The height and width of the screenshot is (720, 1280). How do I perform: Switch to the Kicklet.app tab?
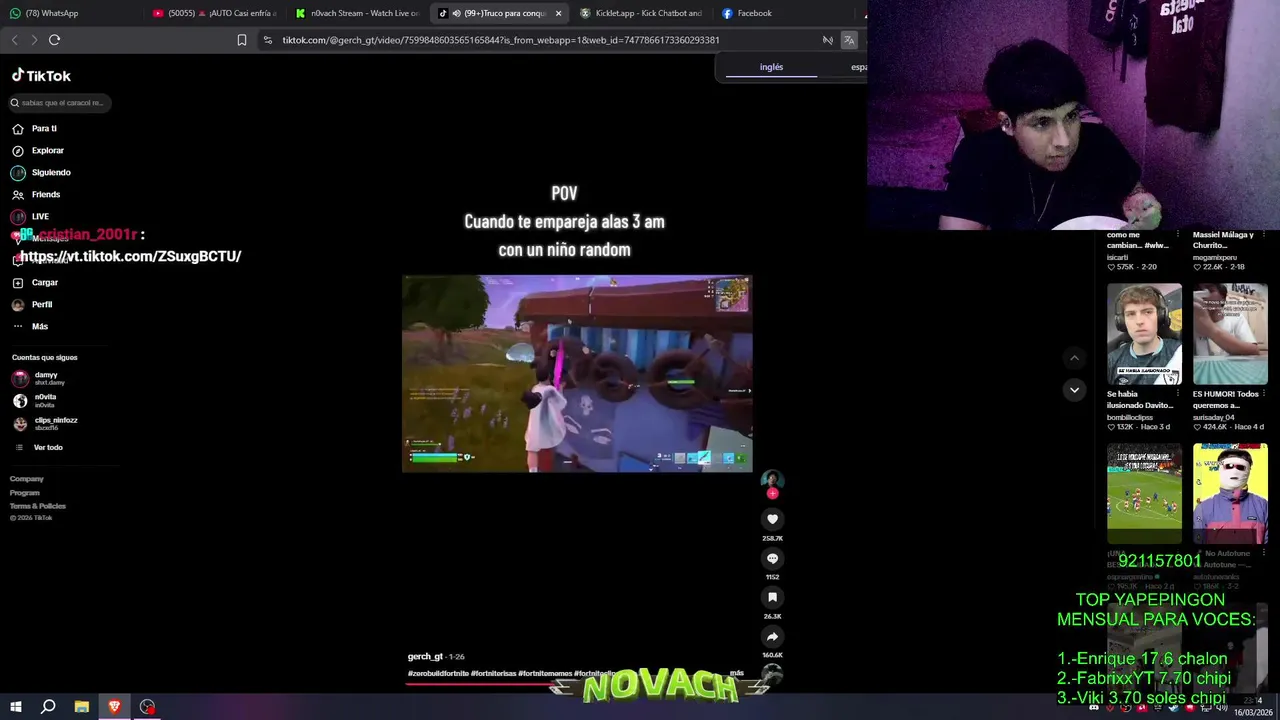click(x=642, y=13)
